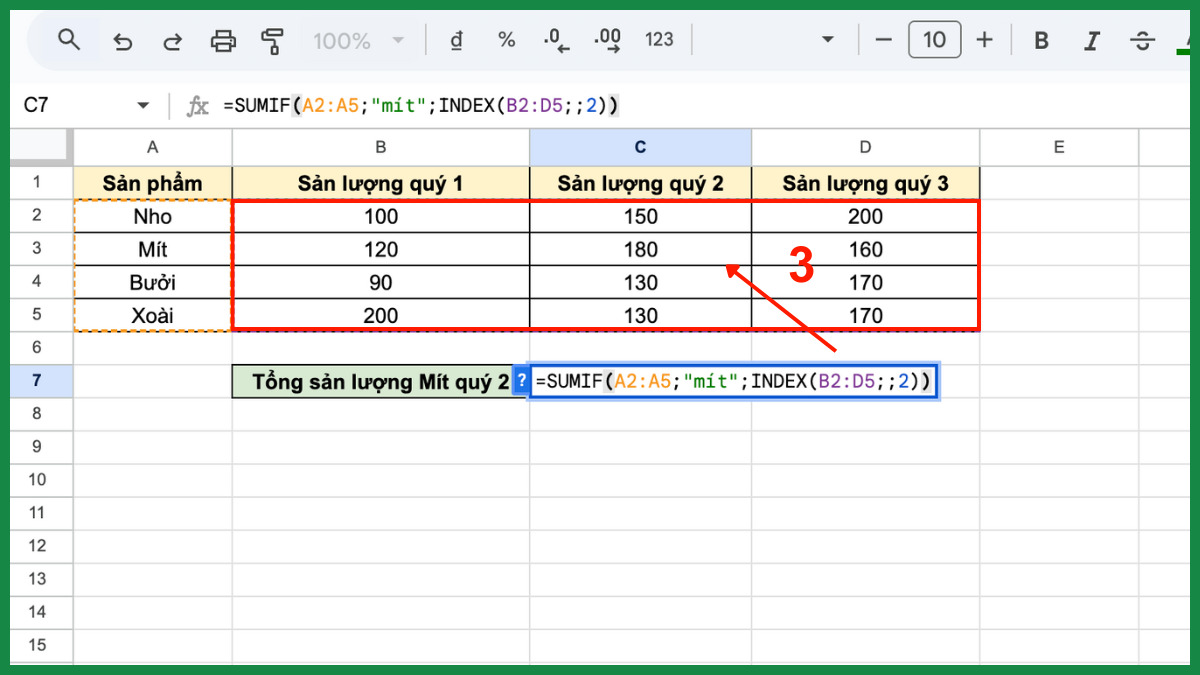Toggle bold formatting
The height and width of the screenshot is (675, 1200).
point(1041,40)
